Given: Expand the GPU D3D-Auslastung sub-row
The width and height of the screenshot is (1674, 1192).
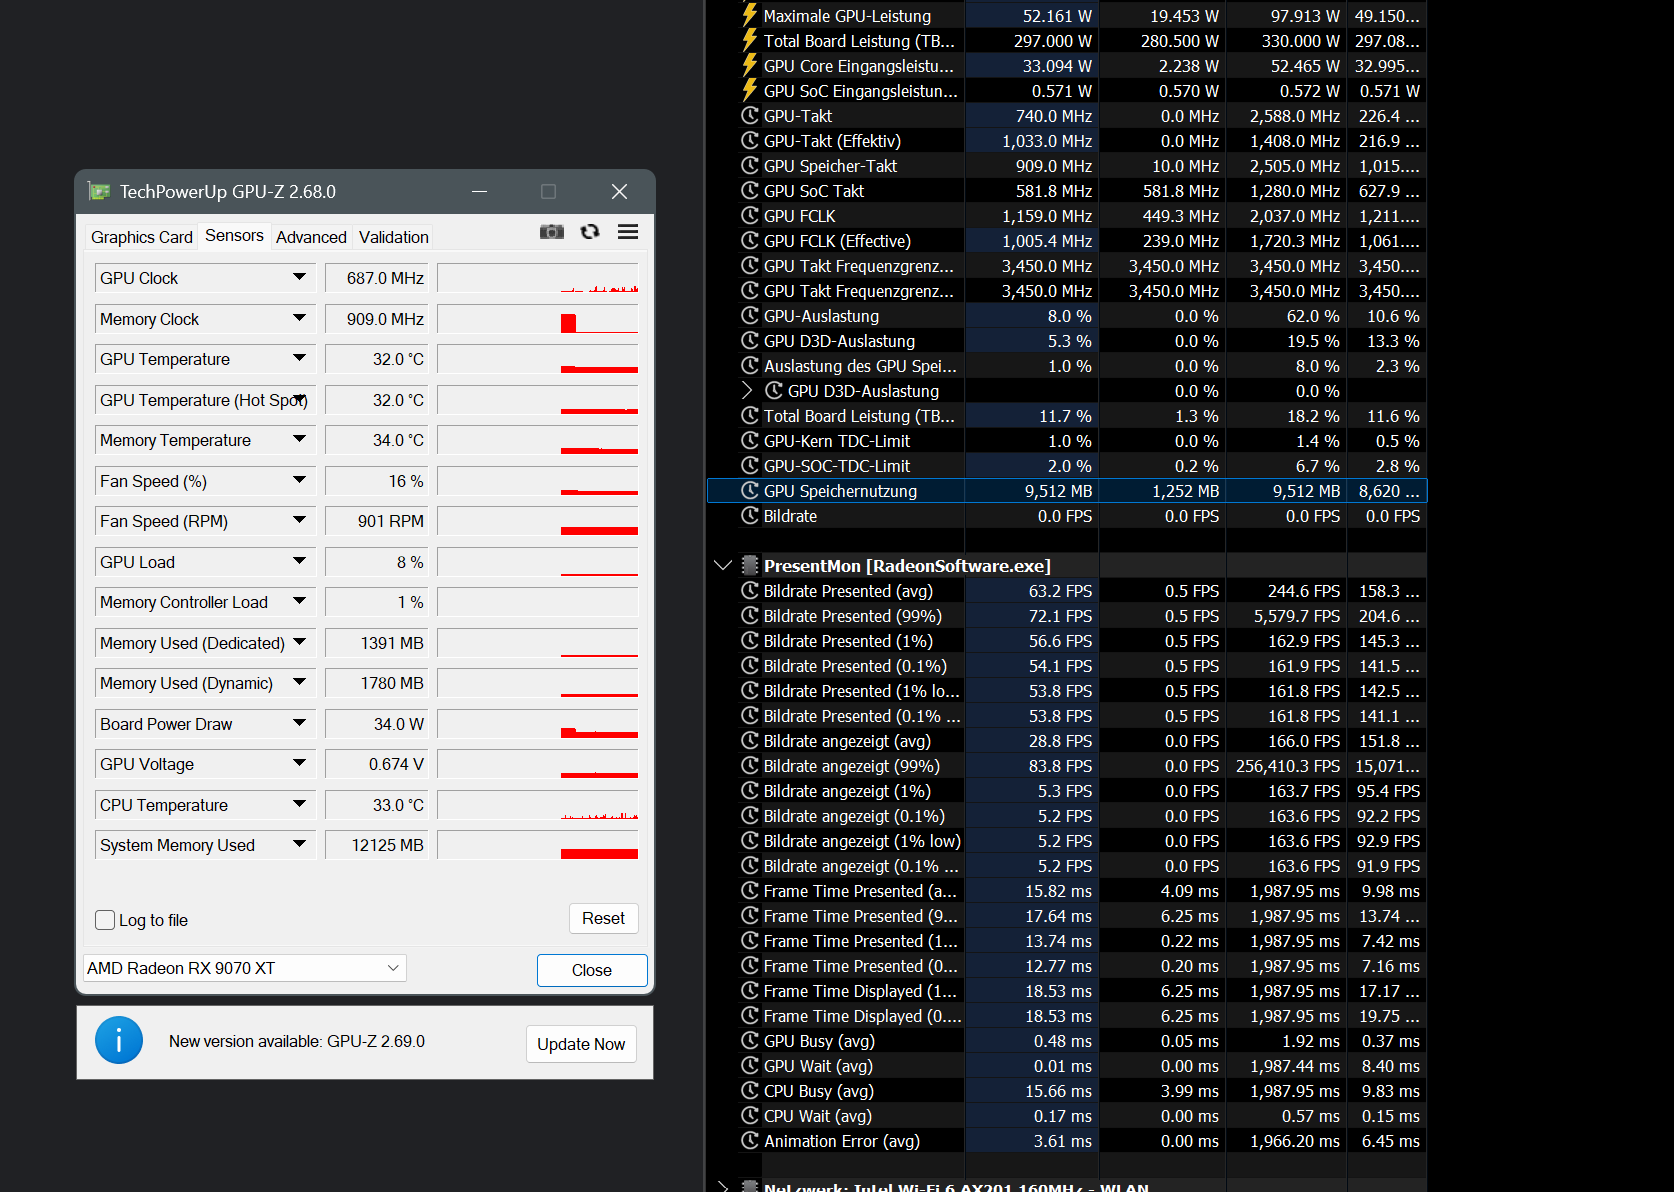Looking at the screenshot, I should (x=747, y=390).
